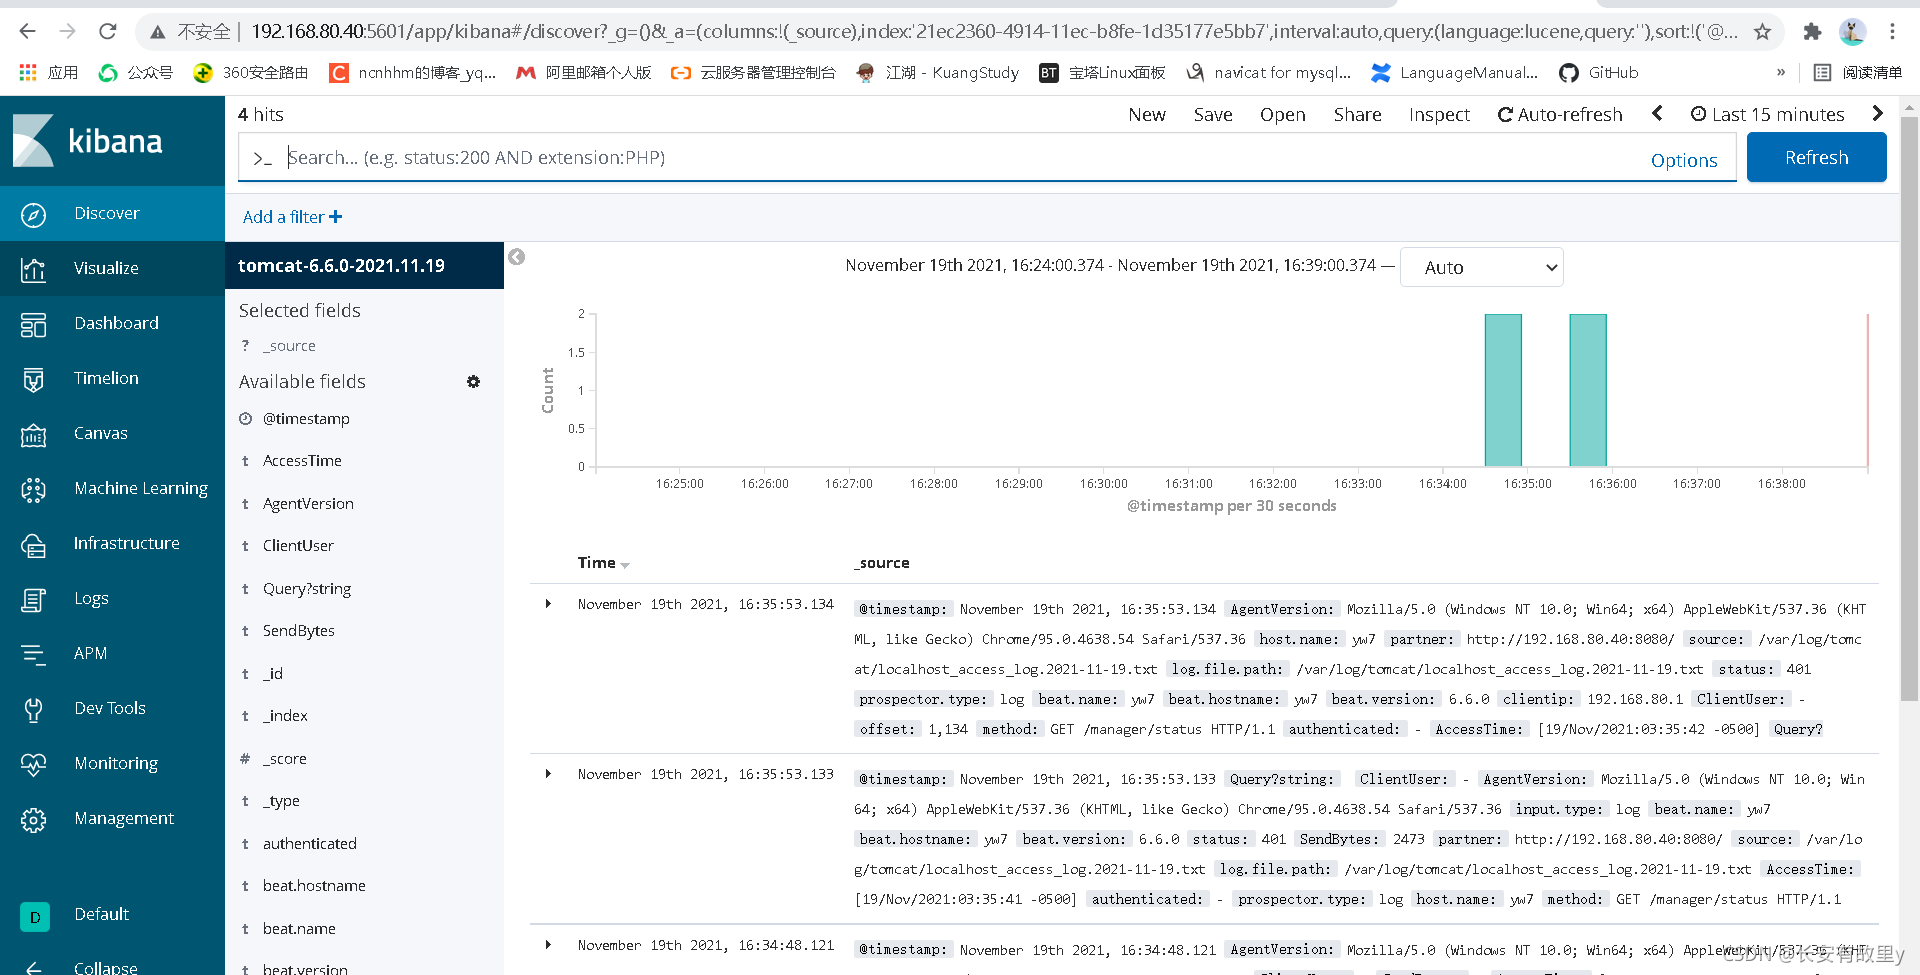Click Add a filter
This screenshot has width=1920, height=975.
click(292, 217)
